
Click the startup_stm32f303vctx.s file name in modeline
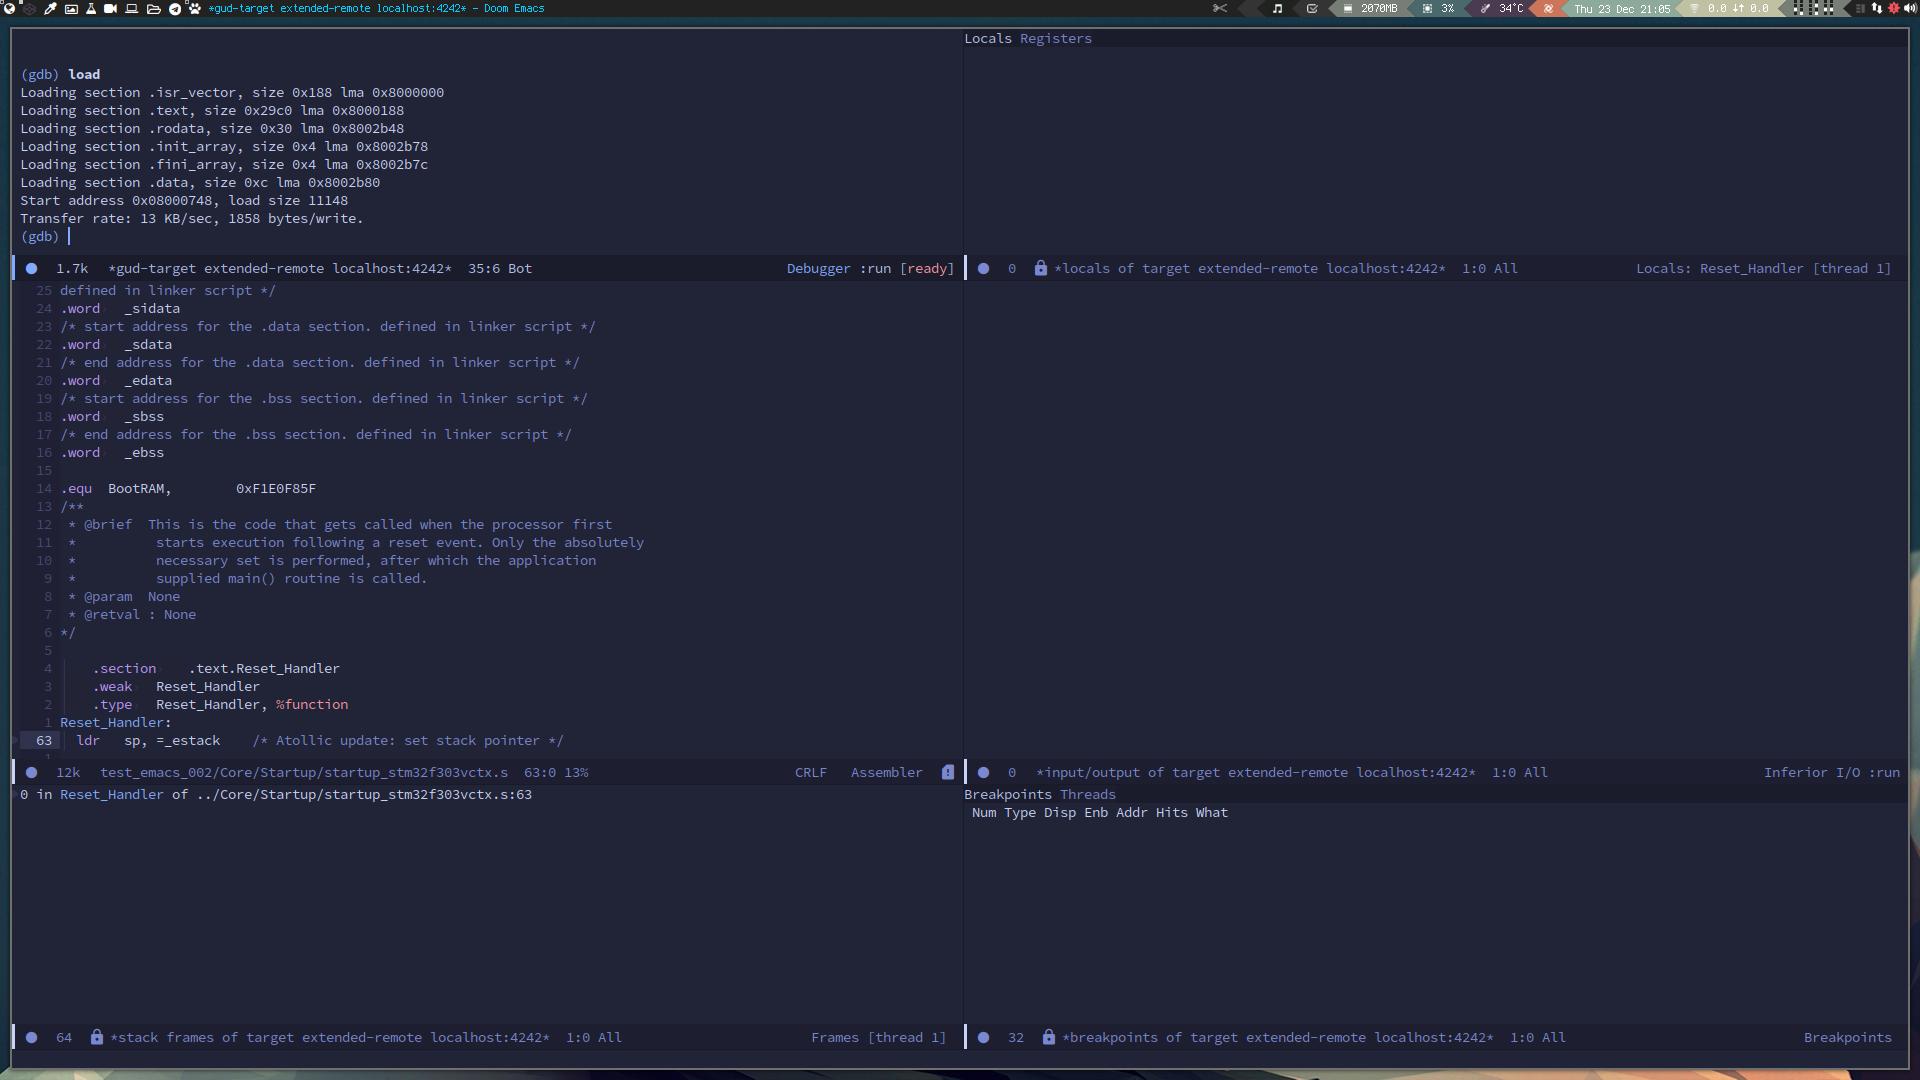(x=304, y=773)
